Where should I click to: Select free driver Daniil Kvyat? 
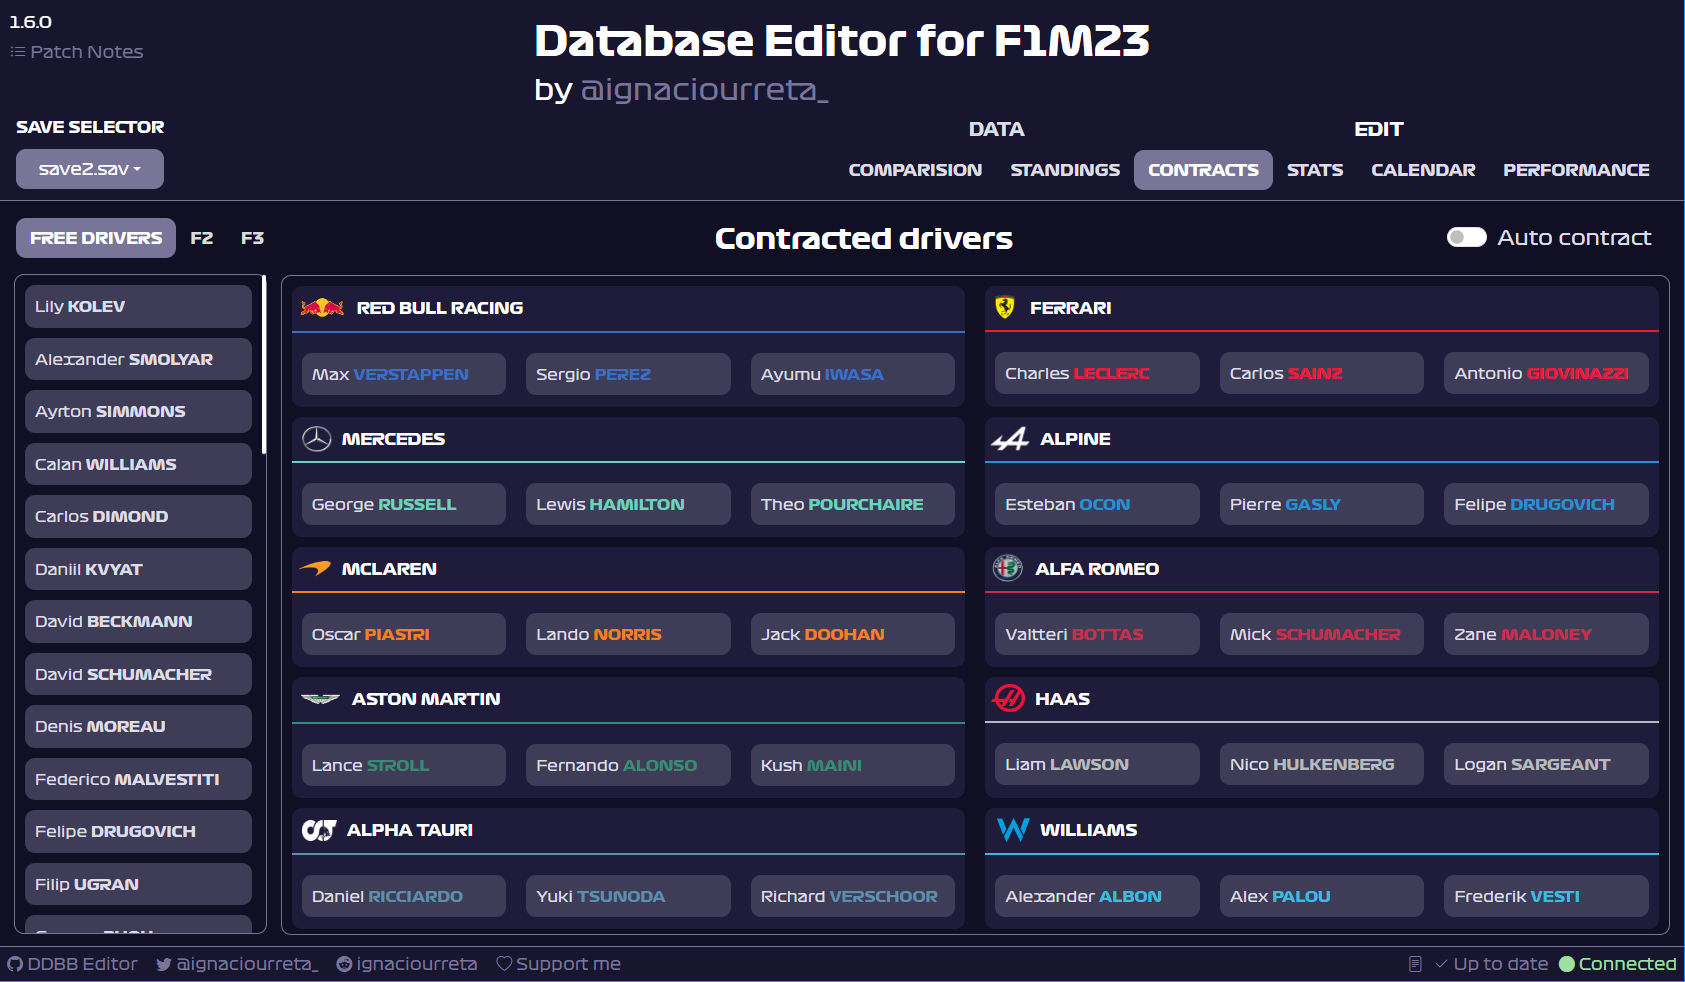coord(137,568)
